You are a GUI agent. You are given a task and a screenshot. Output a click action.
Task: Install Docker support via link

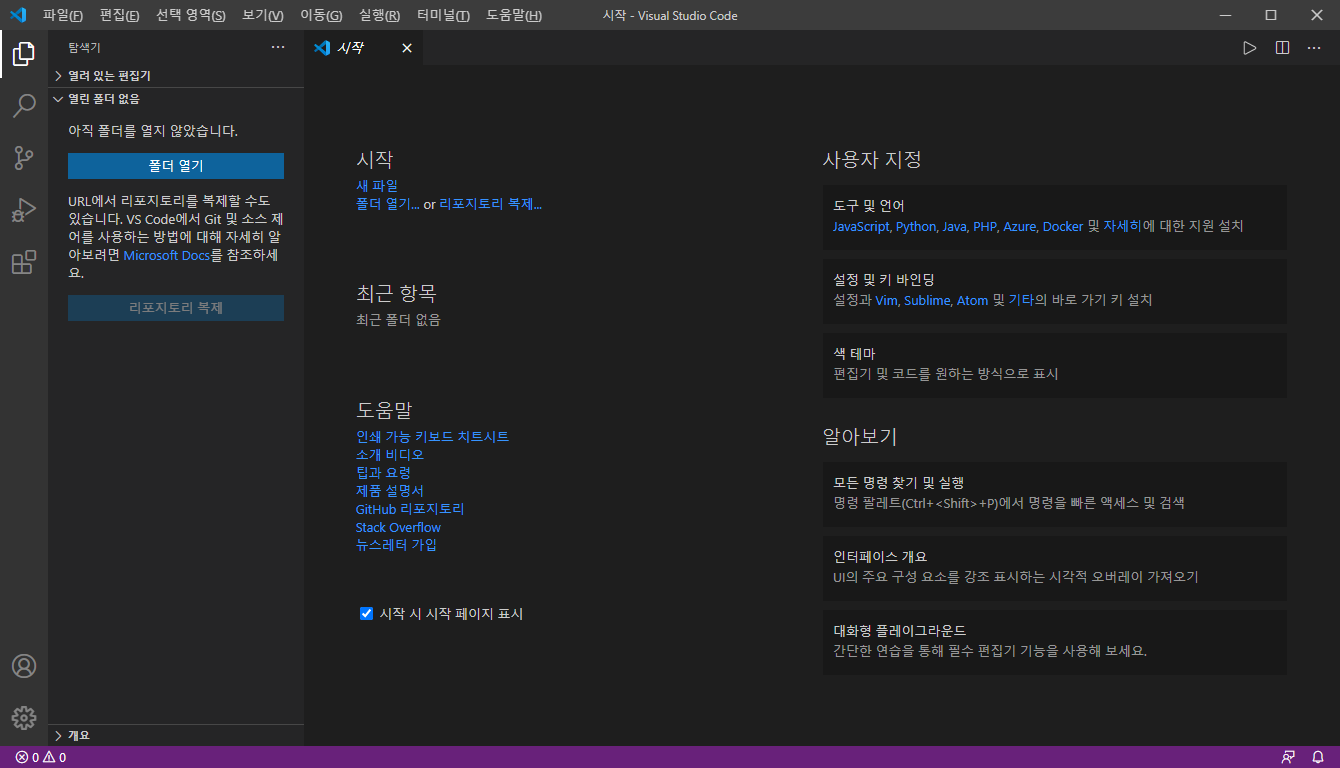[1063, 227]
